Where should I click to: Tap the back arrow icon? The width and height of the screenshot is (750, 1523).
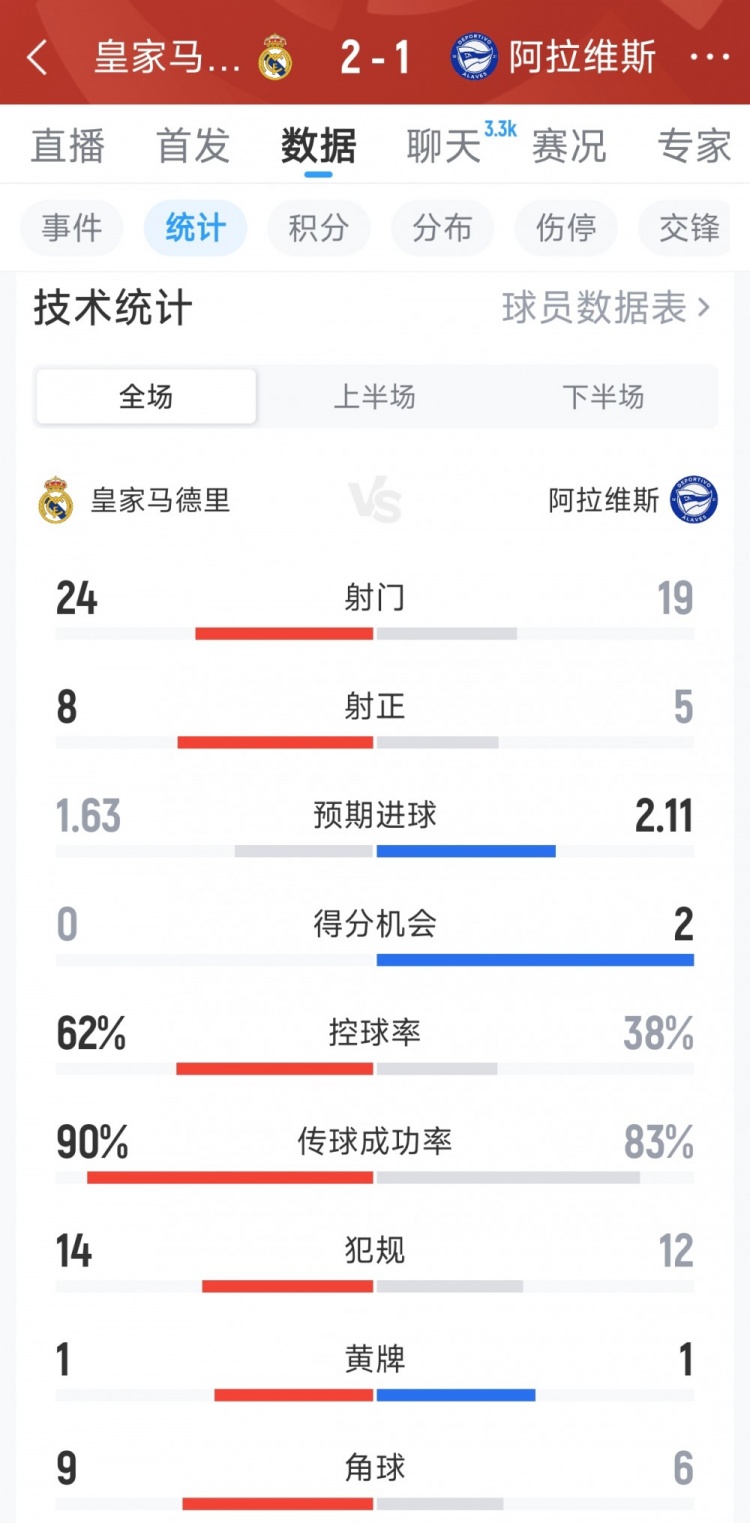point(37,58)
